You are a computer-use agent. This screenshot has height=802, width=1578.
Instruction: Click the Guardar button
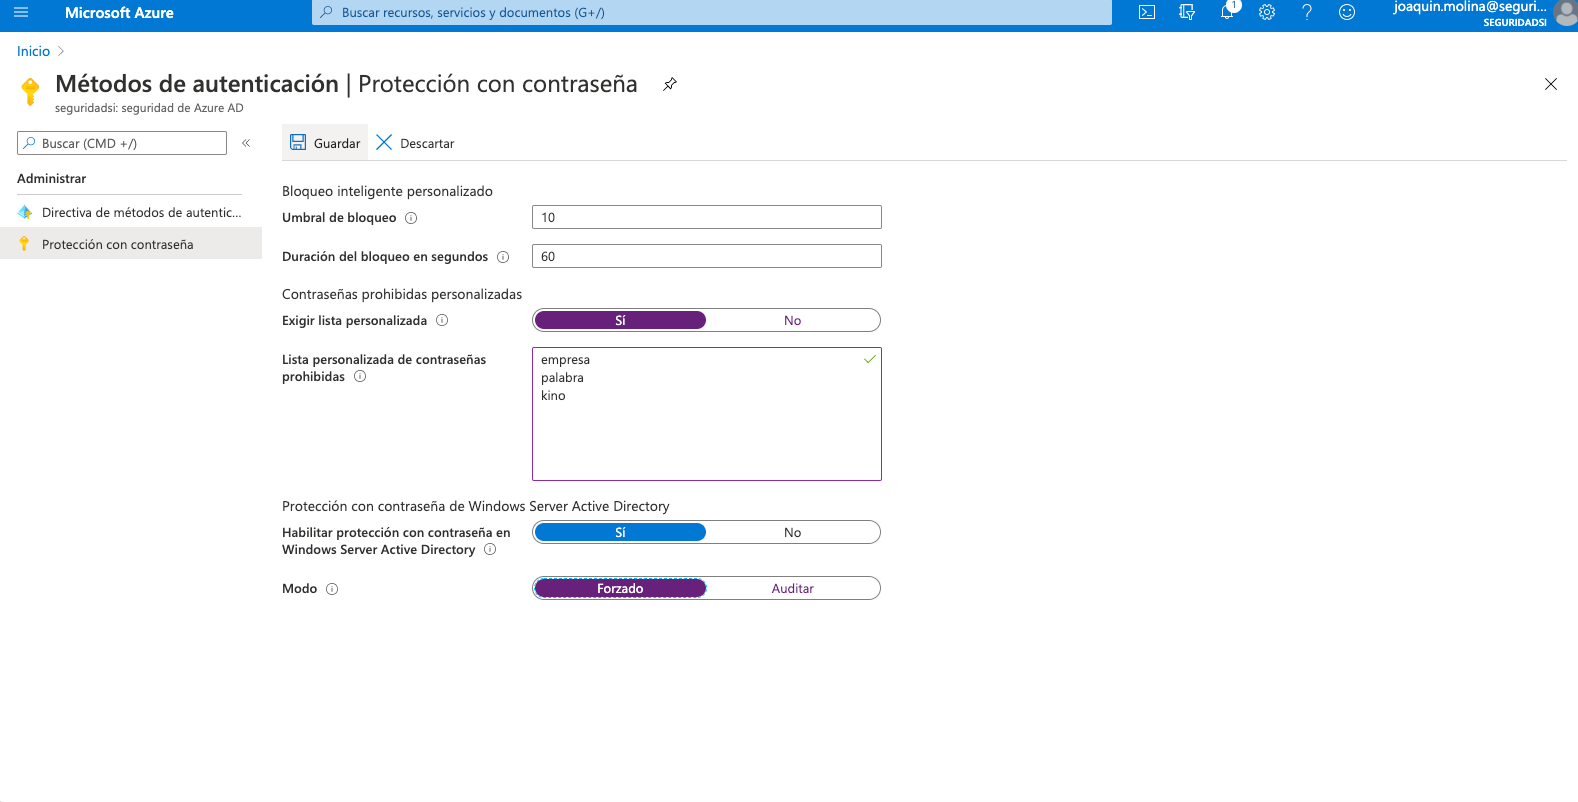tap(325, 144)
